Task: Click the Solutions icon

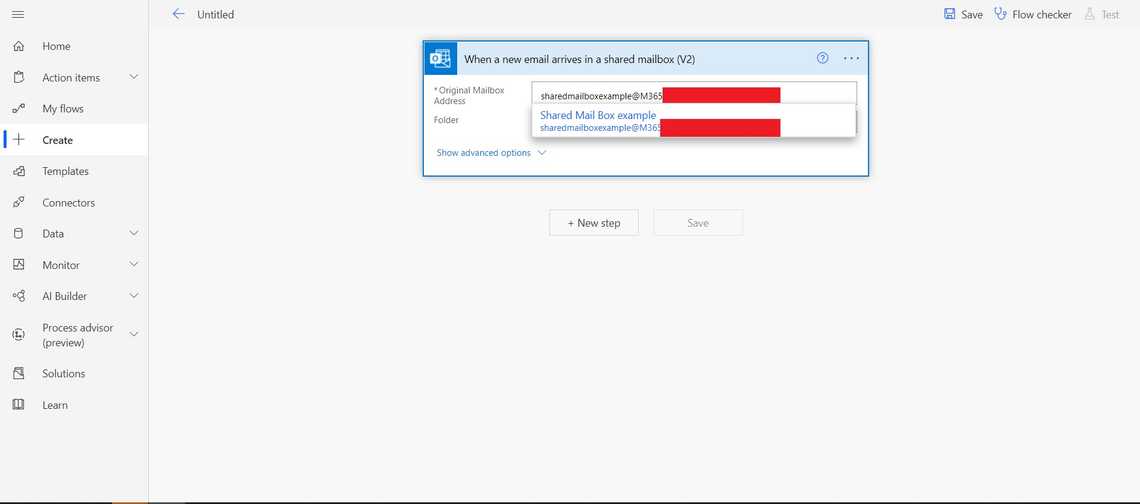Action: 19,373
